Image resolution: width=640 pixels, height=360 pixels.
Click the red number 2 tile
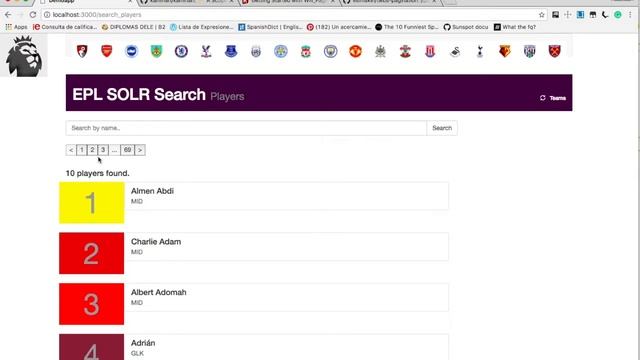click(x=91, y=253)
